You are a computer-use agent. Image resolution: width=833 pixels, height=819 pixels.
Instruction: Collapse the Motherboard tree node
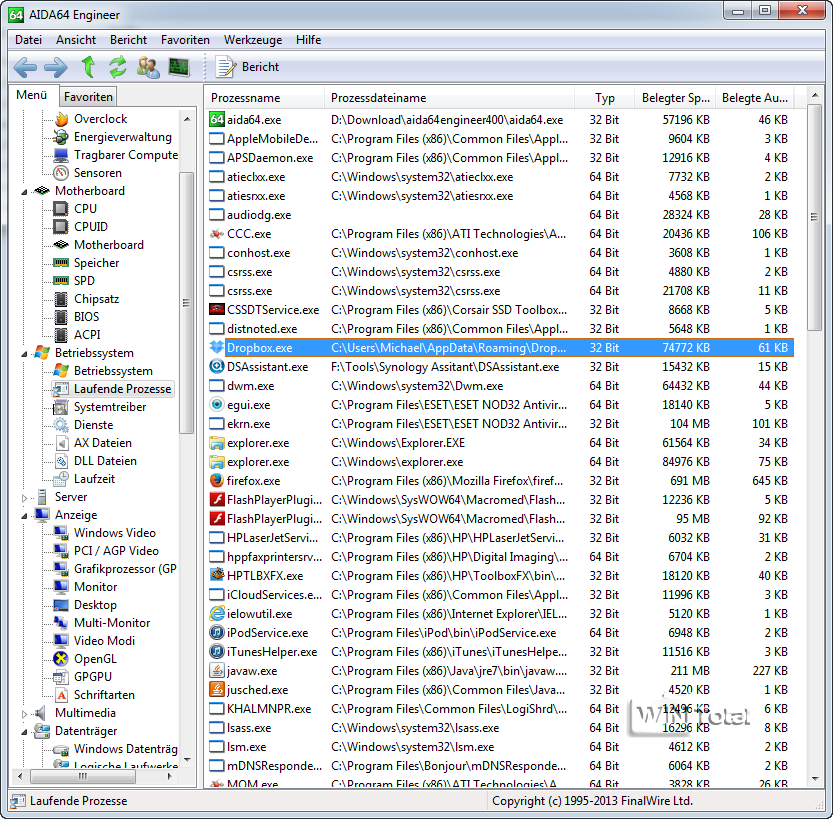[26, 191]
